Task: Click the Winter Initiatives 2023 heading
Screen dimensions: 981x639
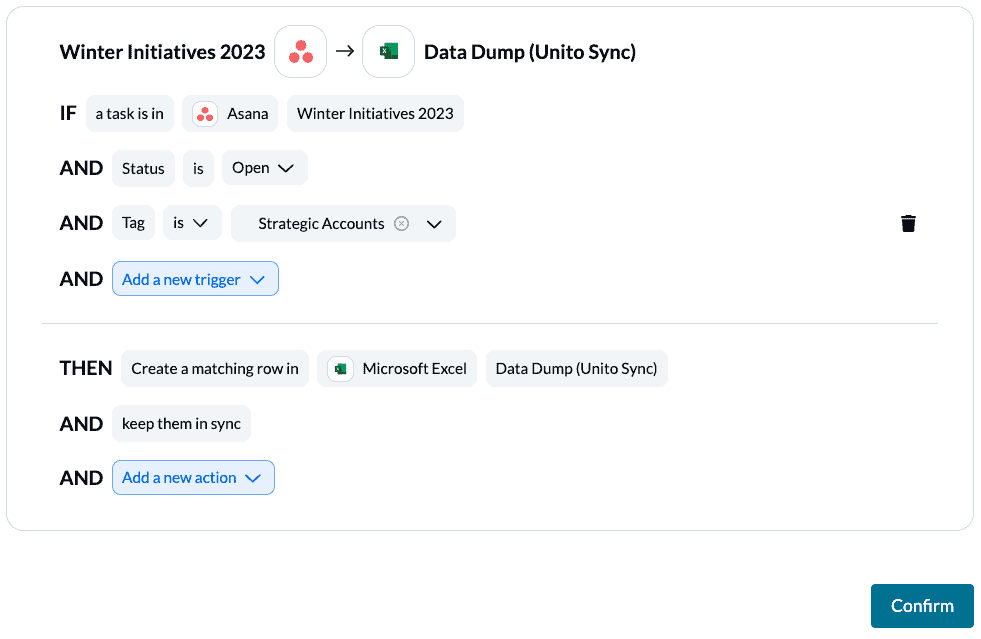Action: click(163, 52)
